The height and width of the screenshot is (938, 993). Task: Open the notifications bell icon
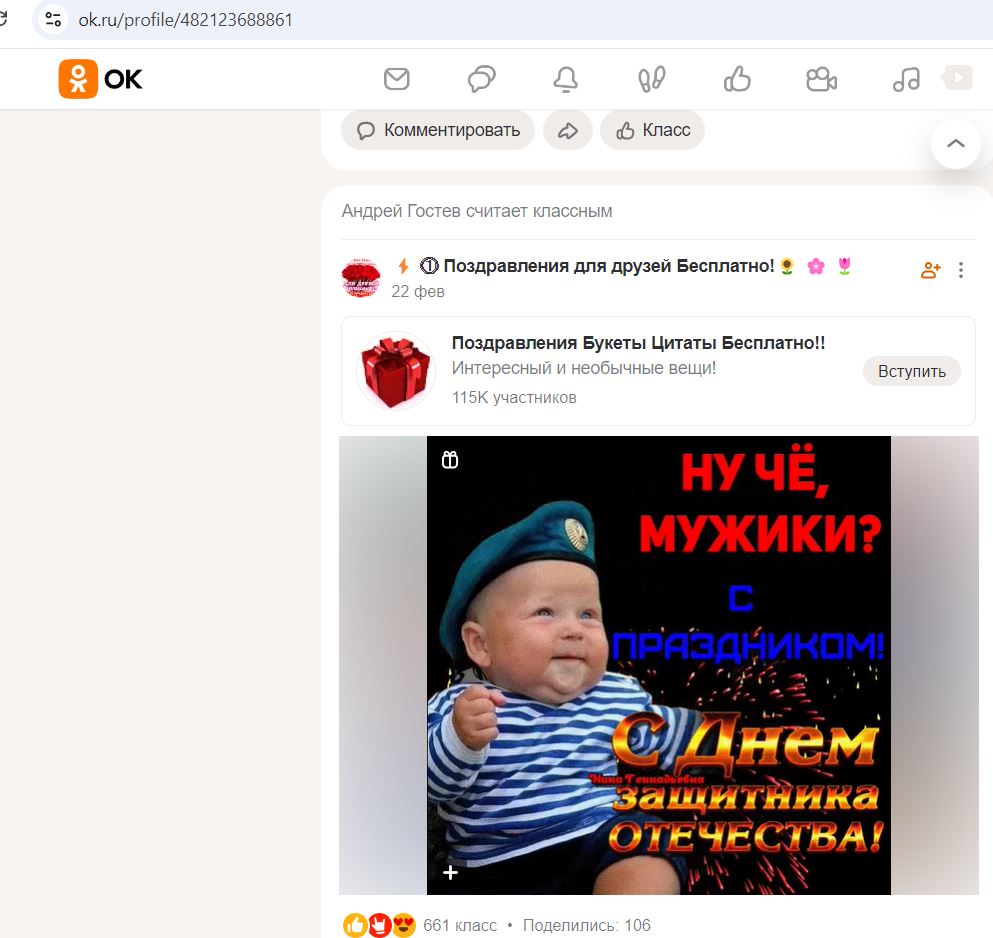point(566,79)
